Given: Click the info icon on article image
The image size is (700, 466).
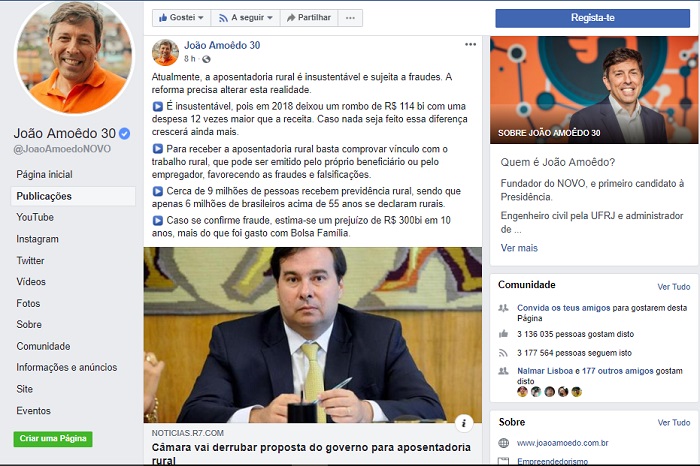Looking at the screenshot, I should click(464, 422).
